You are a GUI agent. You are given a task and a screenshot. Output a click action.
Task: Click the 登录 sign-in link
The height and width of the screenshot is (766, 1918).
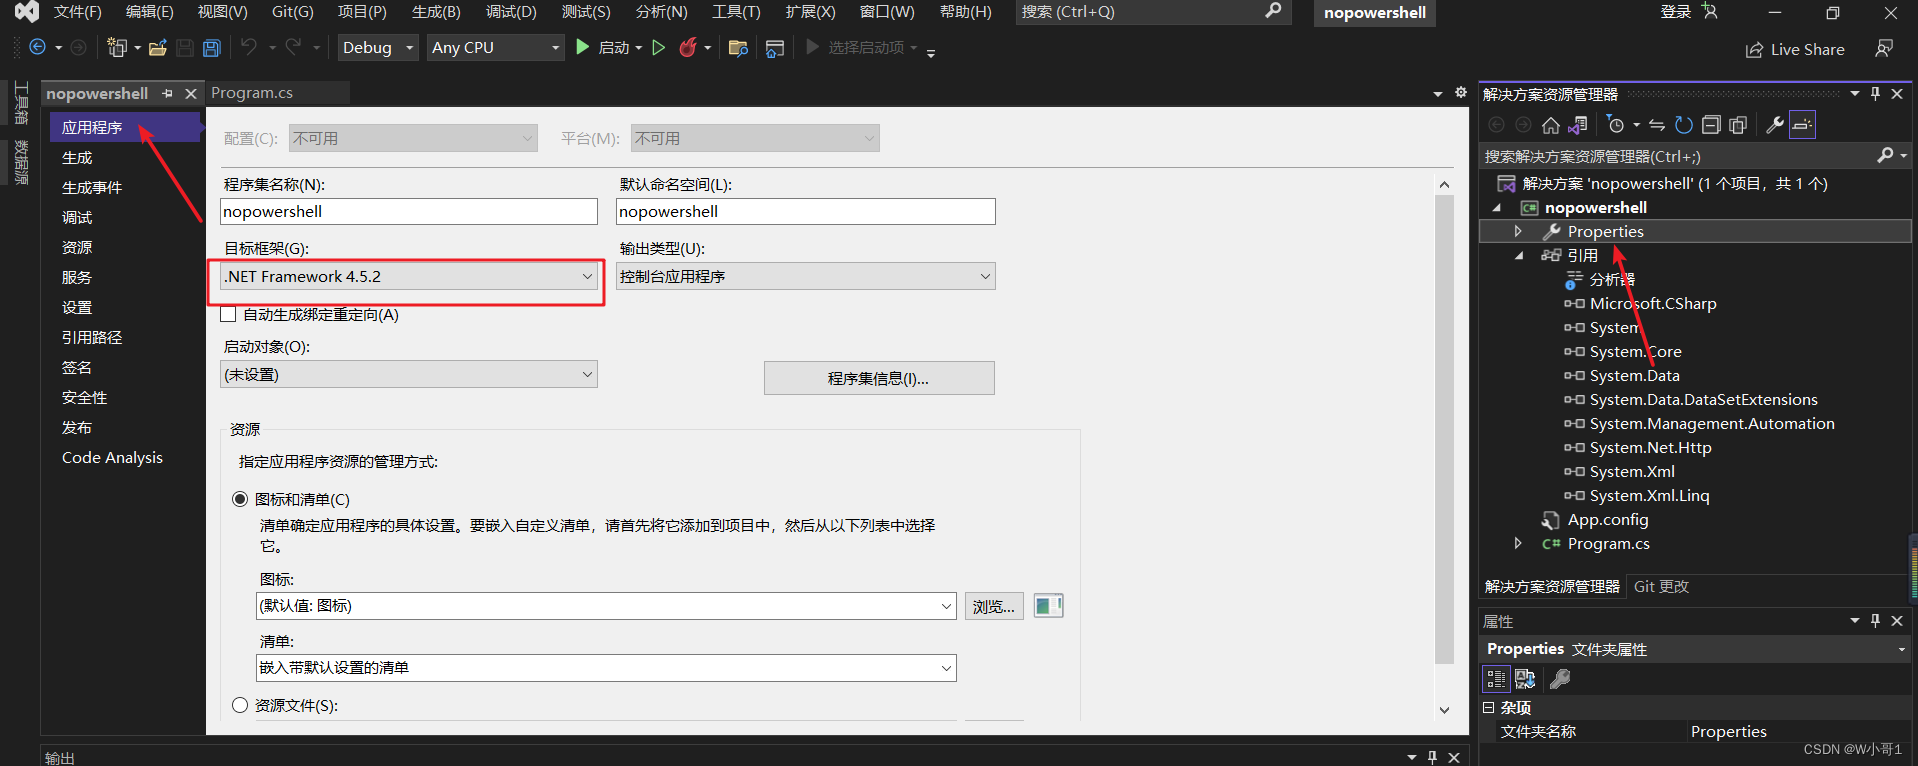(x=1675, y=12)
